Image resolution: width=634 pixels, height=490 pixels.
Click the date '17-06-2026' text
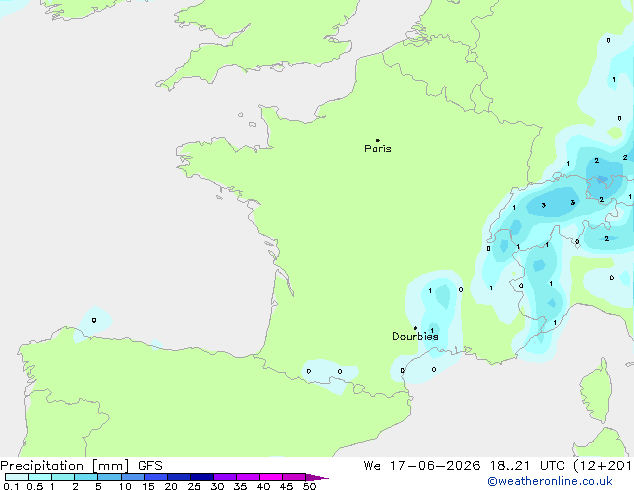pos(435,466)
